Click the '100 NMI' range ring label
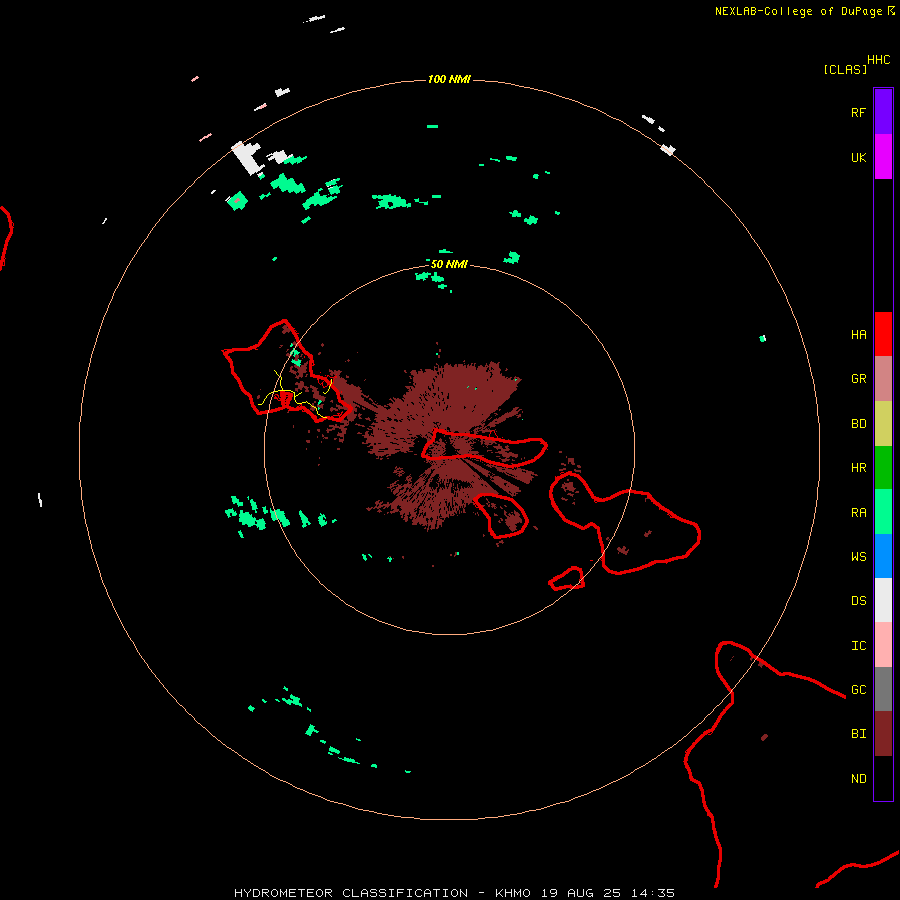900x900 pixels. [449, 79]
